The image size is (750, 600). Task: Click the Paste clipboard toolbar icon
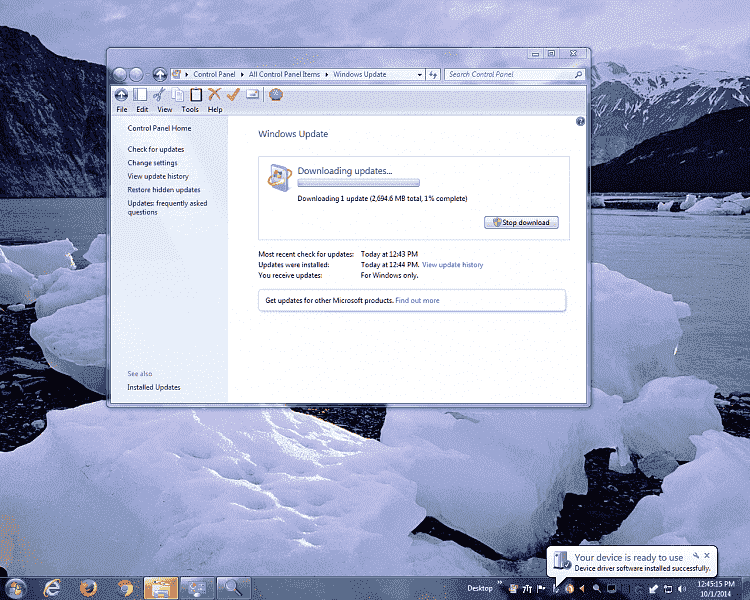[x=196, y=95]
